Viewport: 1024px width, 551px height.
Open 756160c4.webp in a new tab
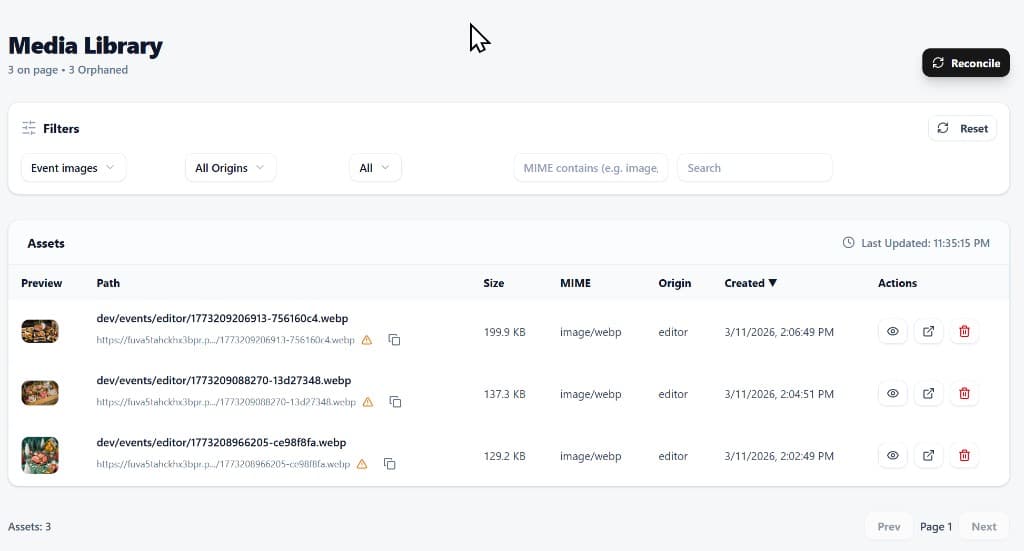[928, 332]
